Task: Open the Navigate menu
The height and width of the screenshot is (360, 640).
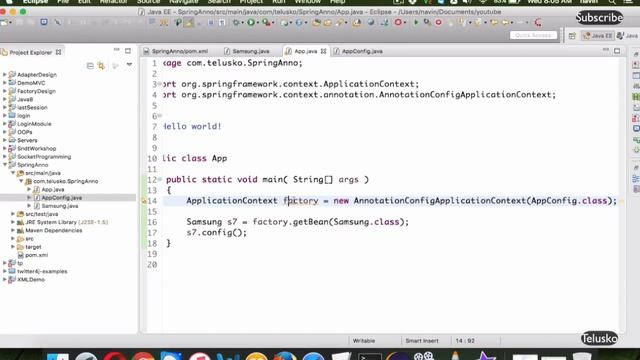Action: (x=183, y=2)
